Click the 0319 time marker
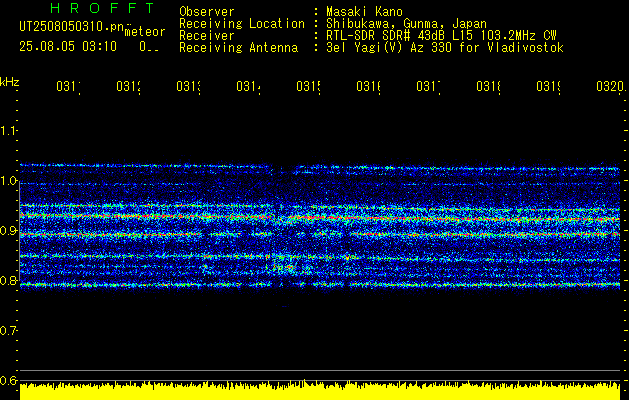This screenshot has width=629, height=400. [549, 86]
